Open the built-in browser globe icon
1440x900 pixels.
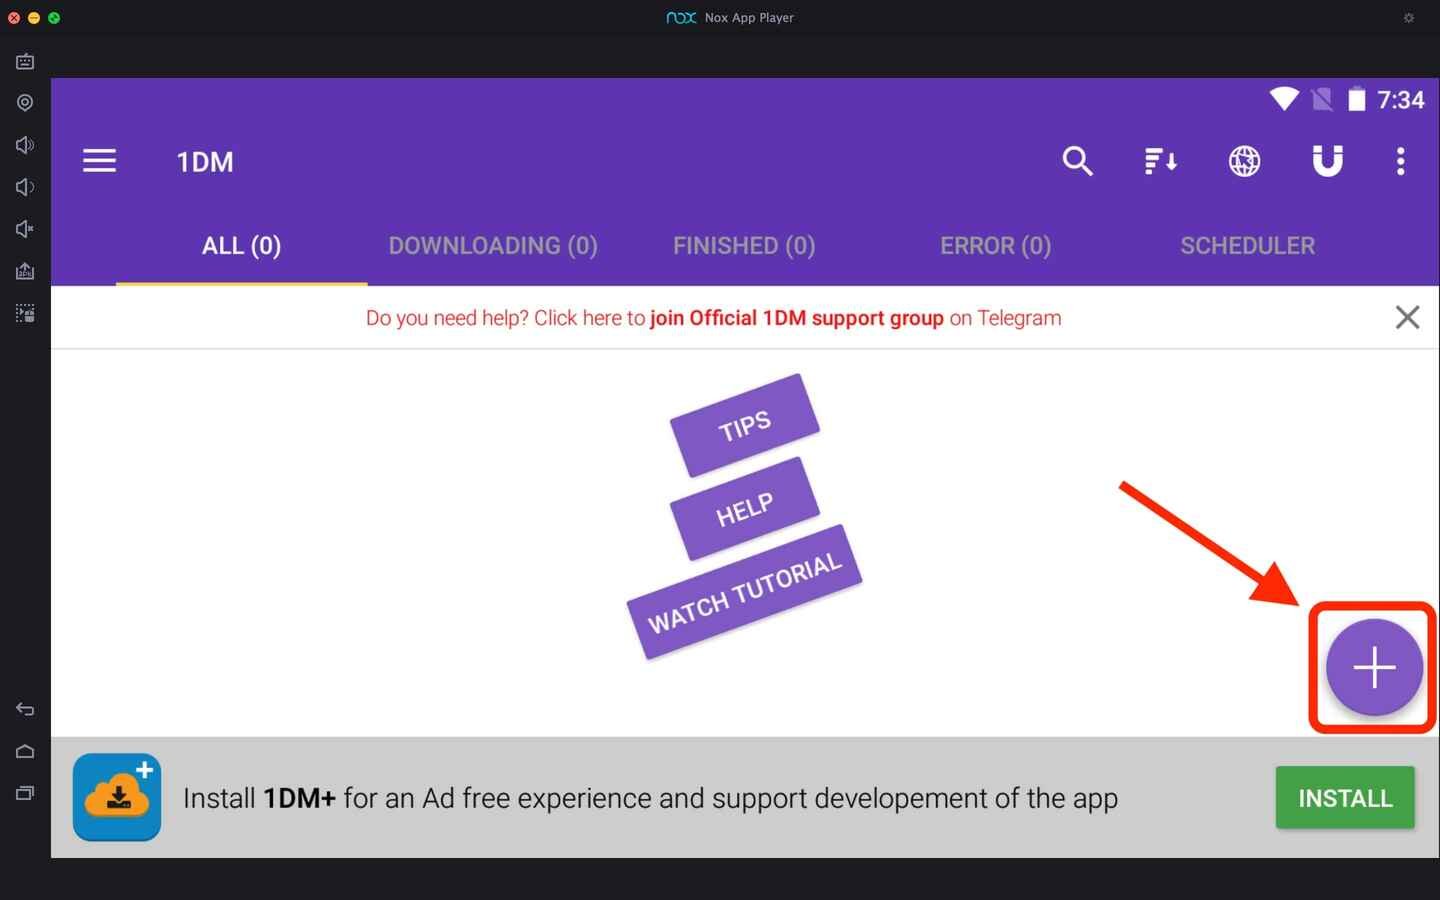[1244, 161]
